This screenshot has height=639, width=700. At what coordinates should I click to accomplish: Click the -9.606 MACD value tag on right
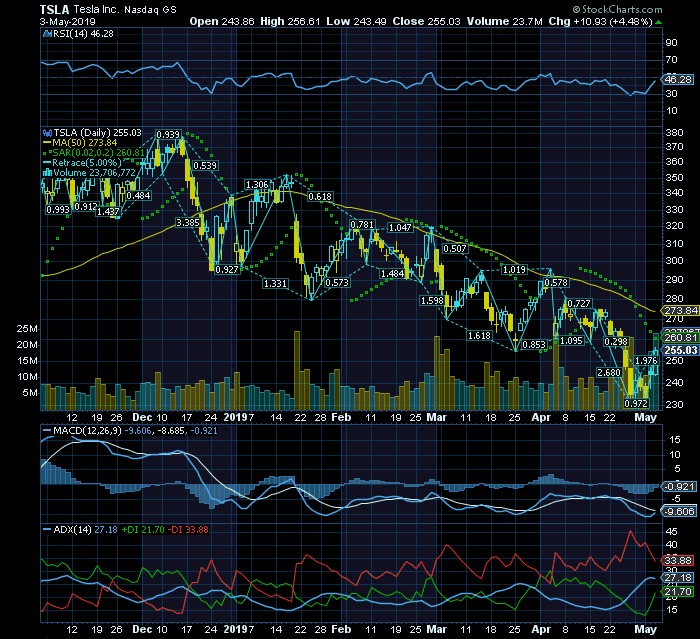(679, 512)
